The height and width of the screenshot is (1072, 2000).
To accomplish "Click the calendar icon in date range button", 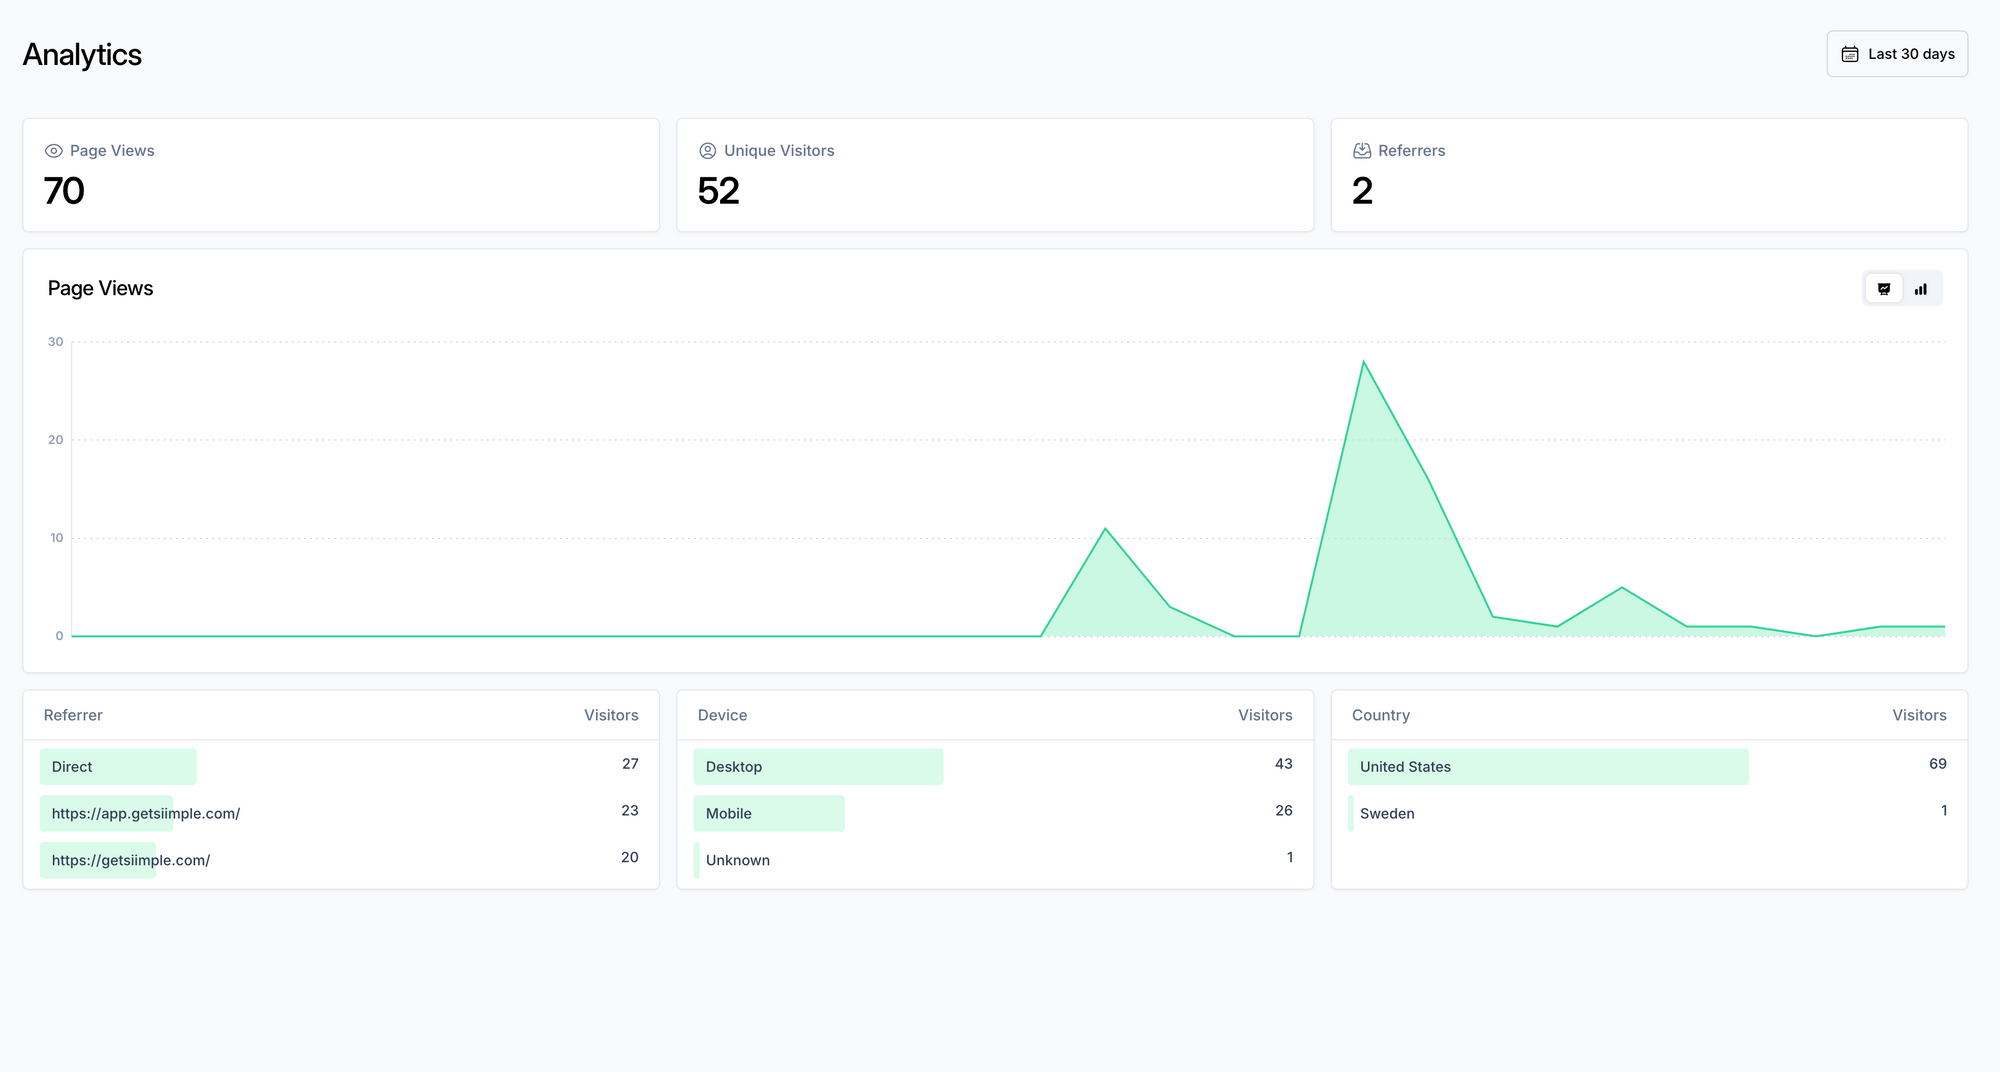I will 1850,54.
